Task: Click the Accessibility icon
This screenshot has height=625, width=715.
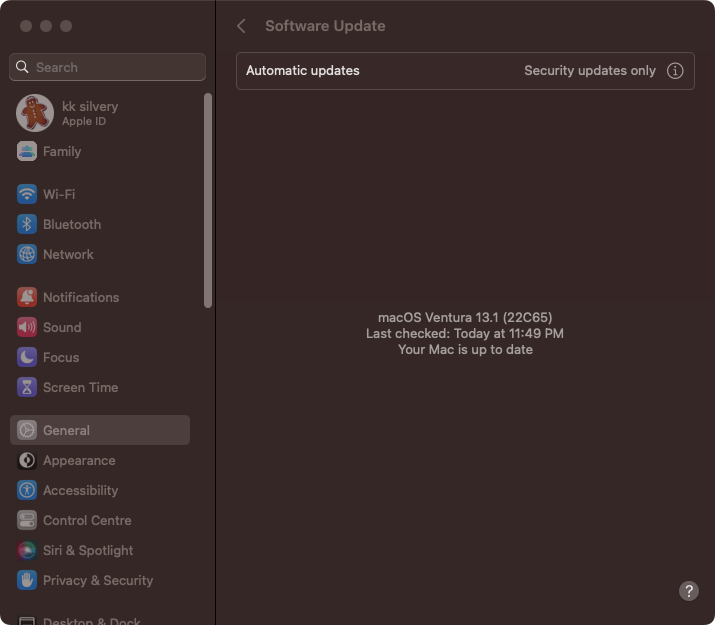Action: pos(27,491)
